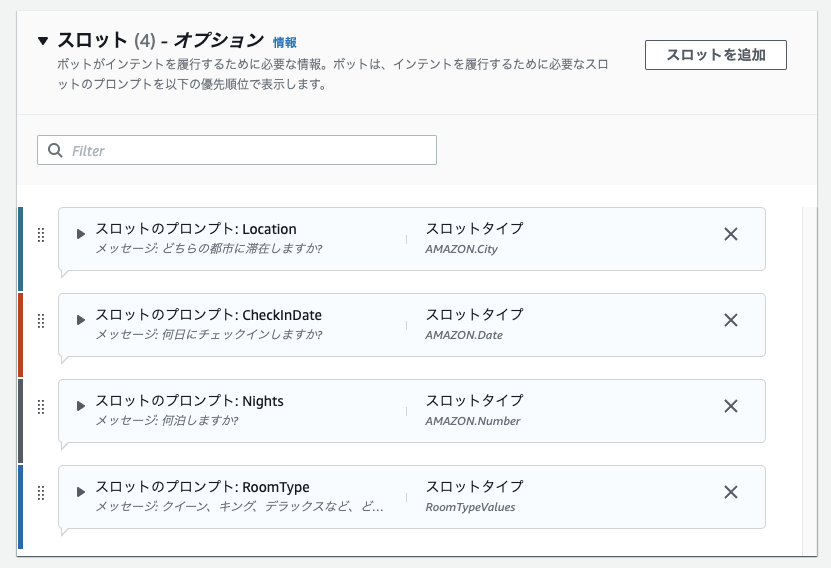Collapse the スロット section triangle
The height and width of the screenshot is (568, 831).
tap(43, 40)
